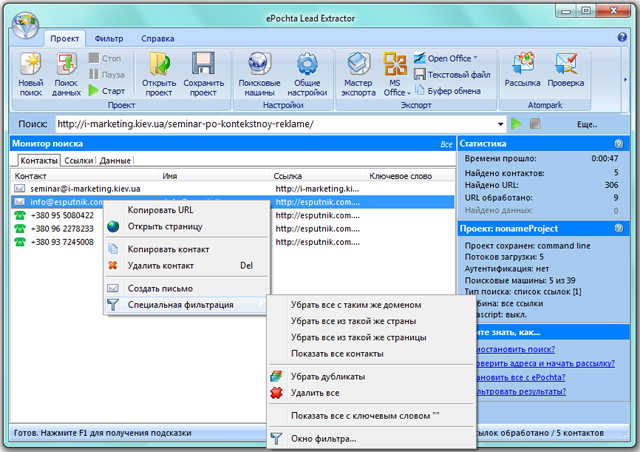Open link ending 'результаты?'
The height and width of the screenshot is (452, 640).
[521, 392]
